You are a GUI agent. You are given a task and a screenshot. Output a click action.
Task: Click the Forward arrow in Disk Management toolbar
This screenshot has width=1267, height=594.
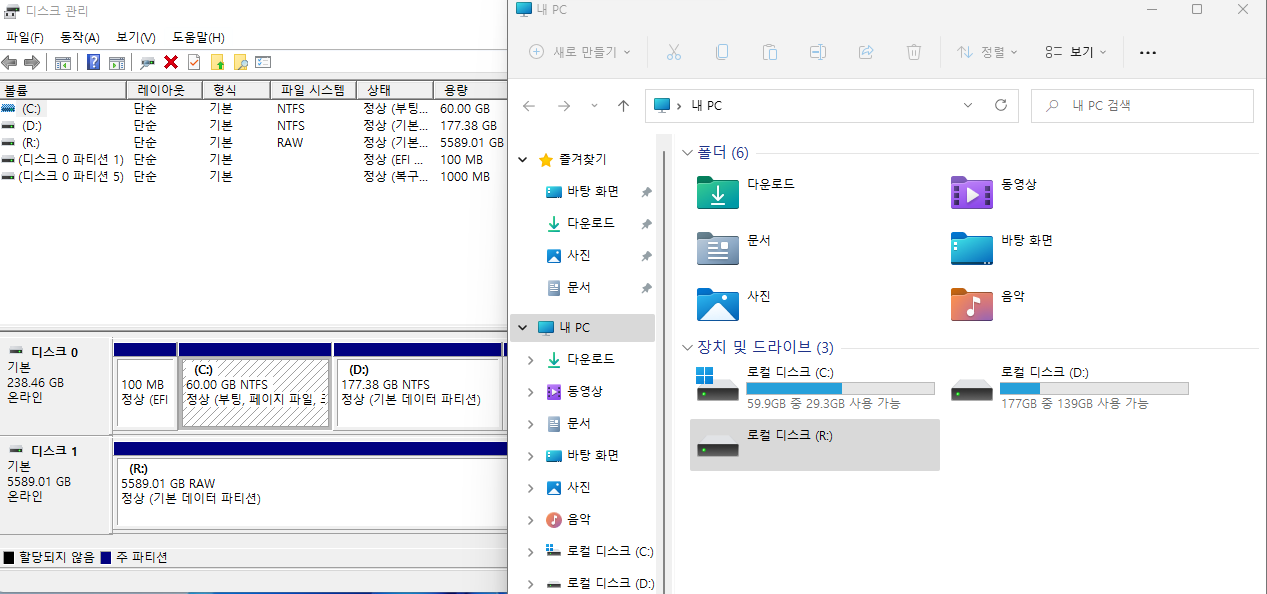(x=31, y=62)
